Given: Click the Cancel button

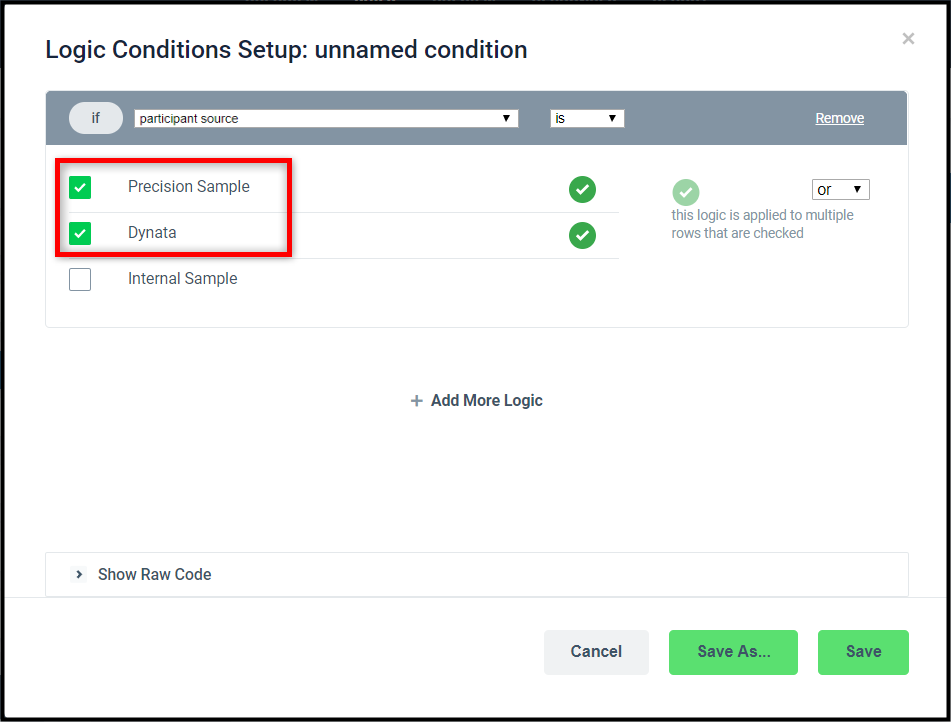Looking at the screenshot, I should click(596, 652).
